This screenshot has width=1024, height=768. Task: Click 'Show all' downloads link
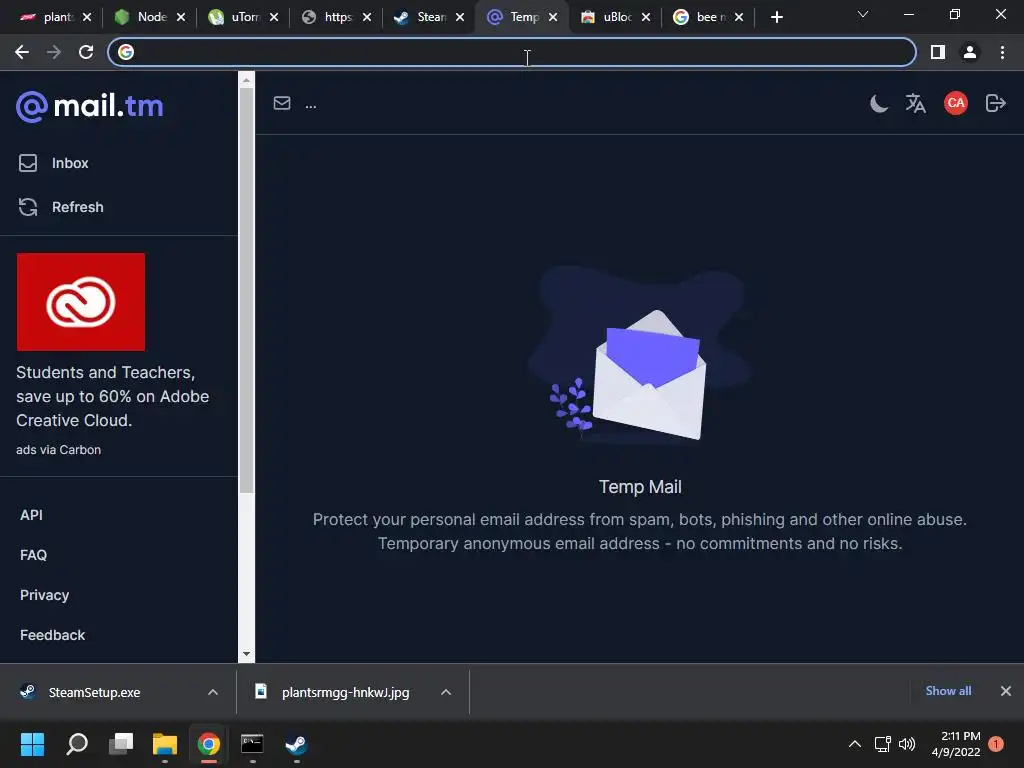point(948,691)
